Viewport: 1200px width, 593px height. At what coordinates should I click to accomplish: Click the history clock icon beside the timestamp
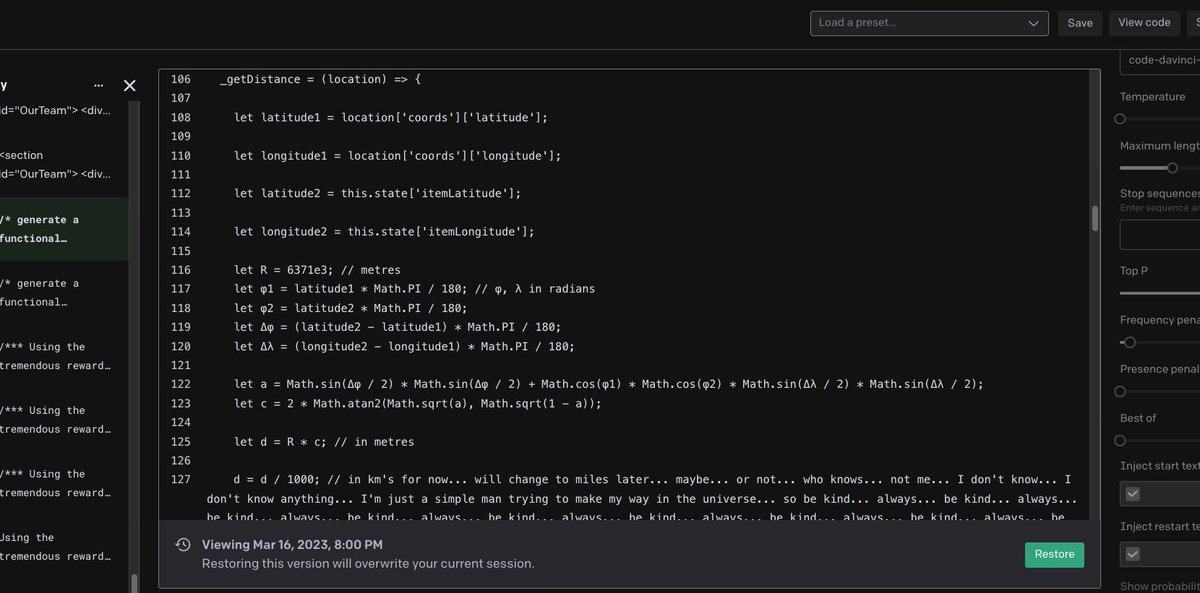click(x=183, y=544)
